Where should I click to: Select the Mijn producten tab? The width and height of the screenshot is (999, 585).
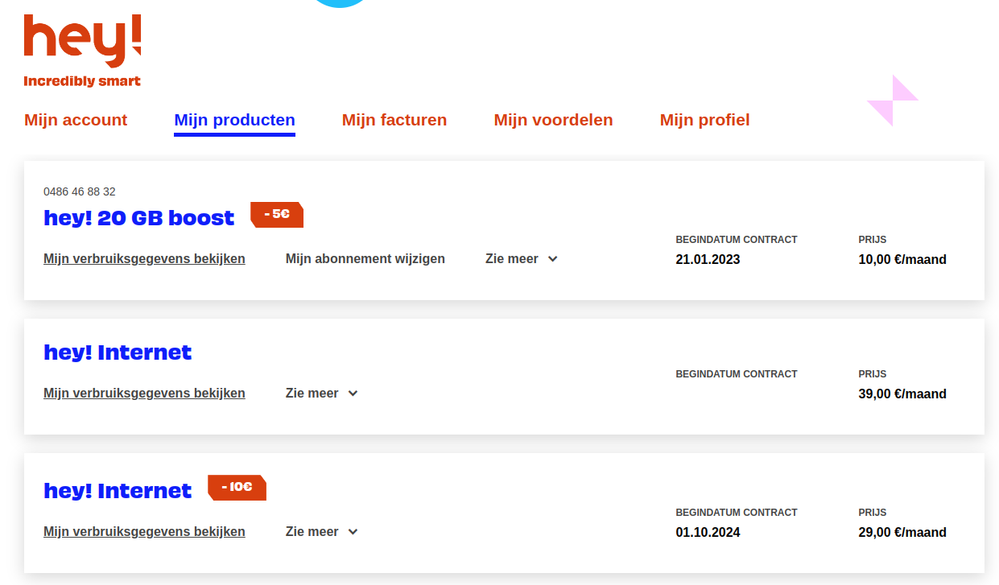pos(234,120)
